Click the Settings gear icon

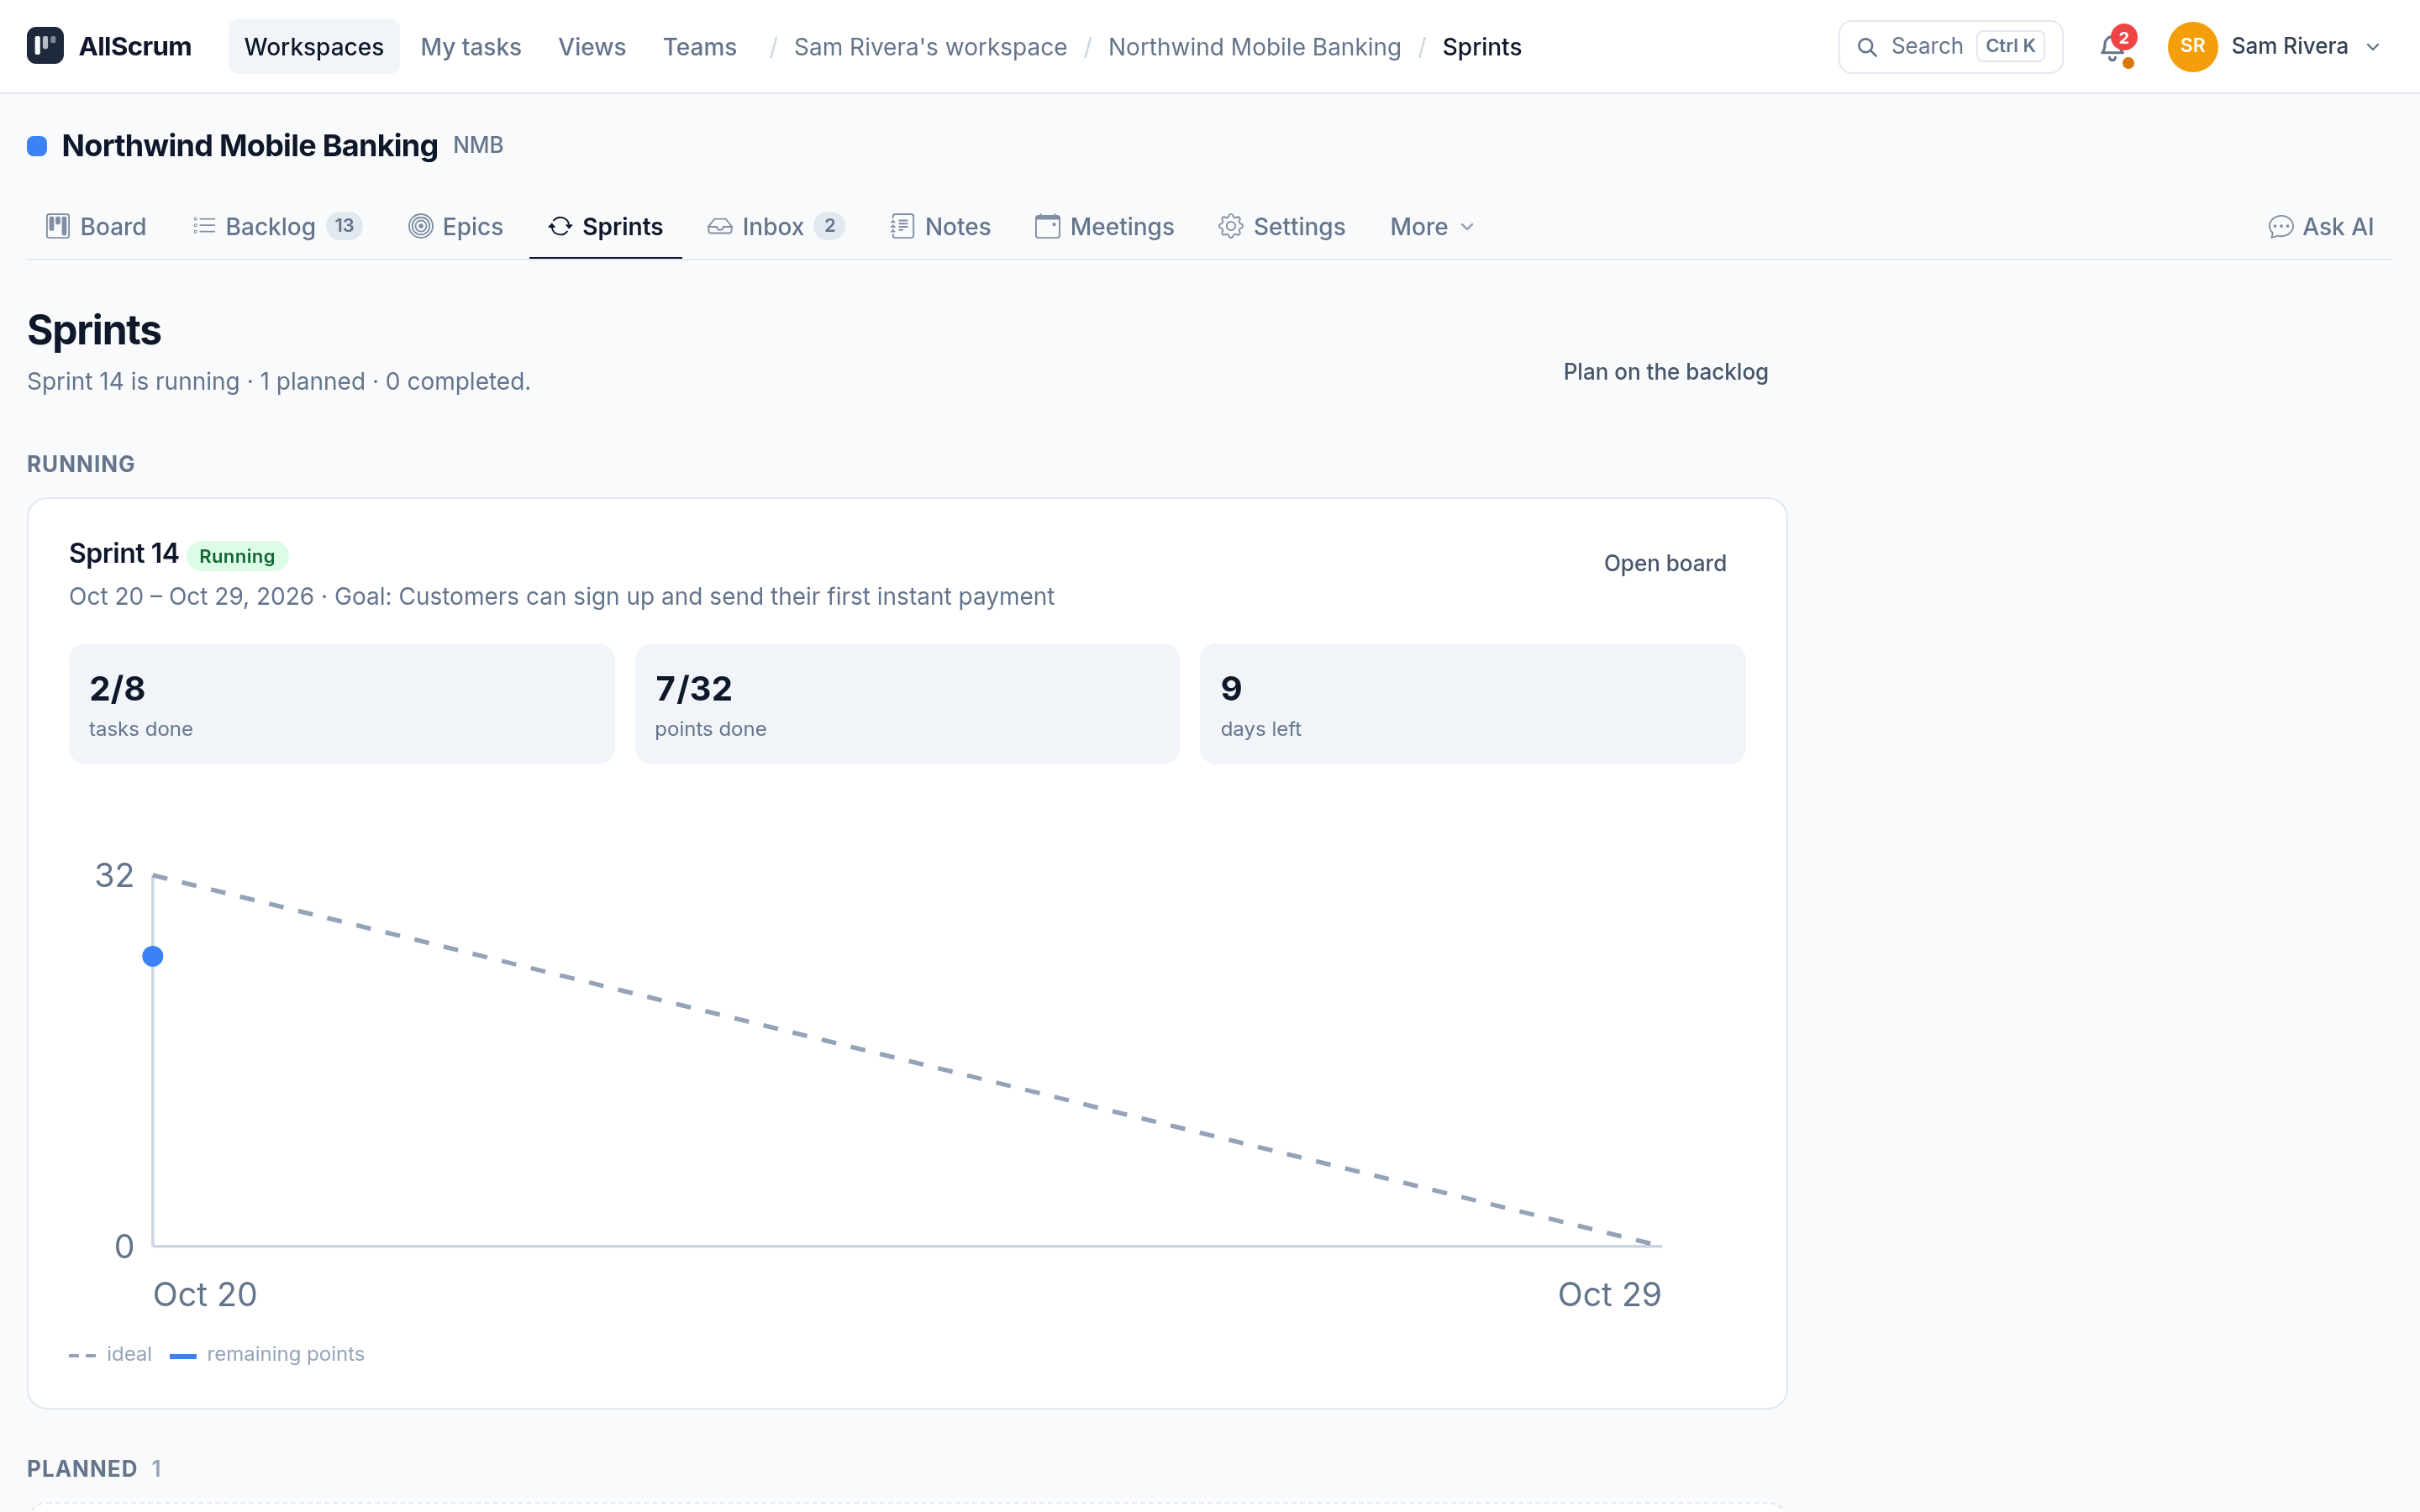[1231, 226]
